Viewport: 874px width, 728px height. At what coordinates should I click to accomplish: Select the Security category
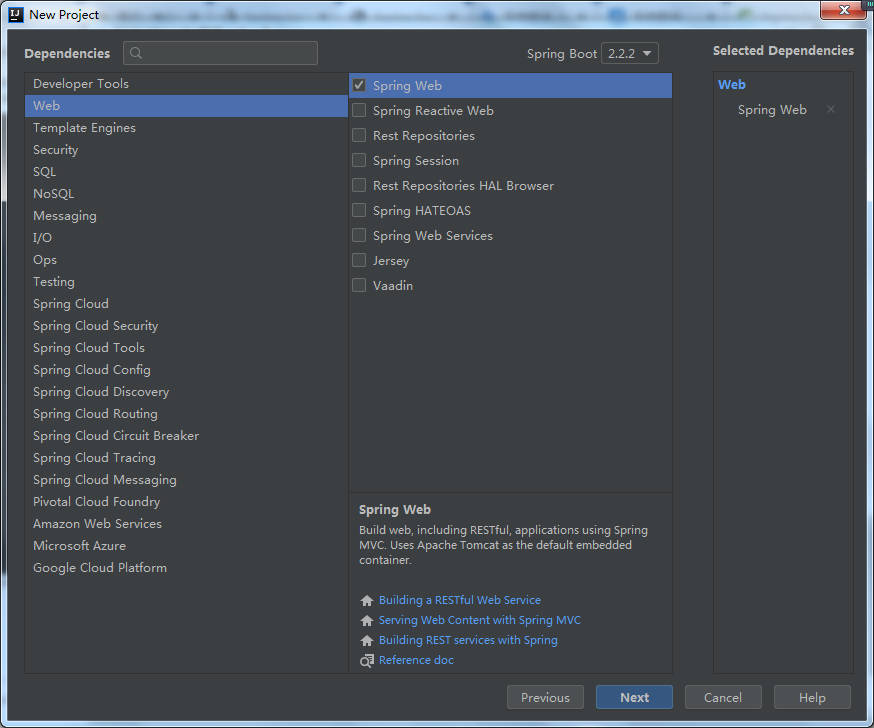click(56, 150)
